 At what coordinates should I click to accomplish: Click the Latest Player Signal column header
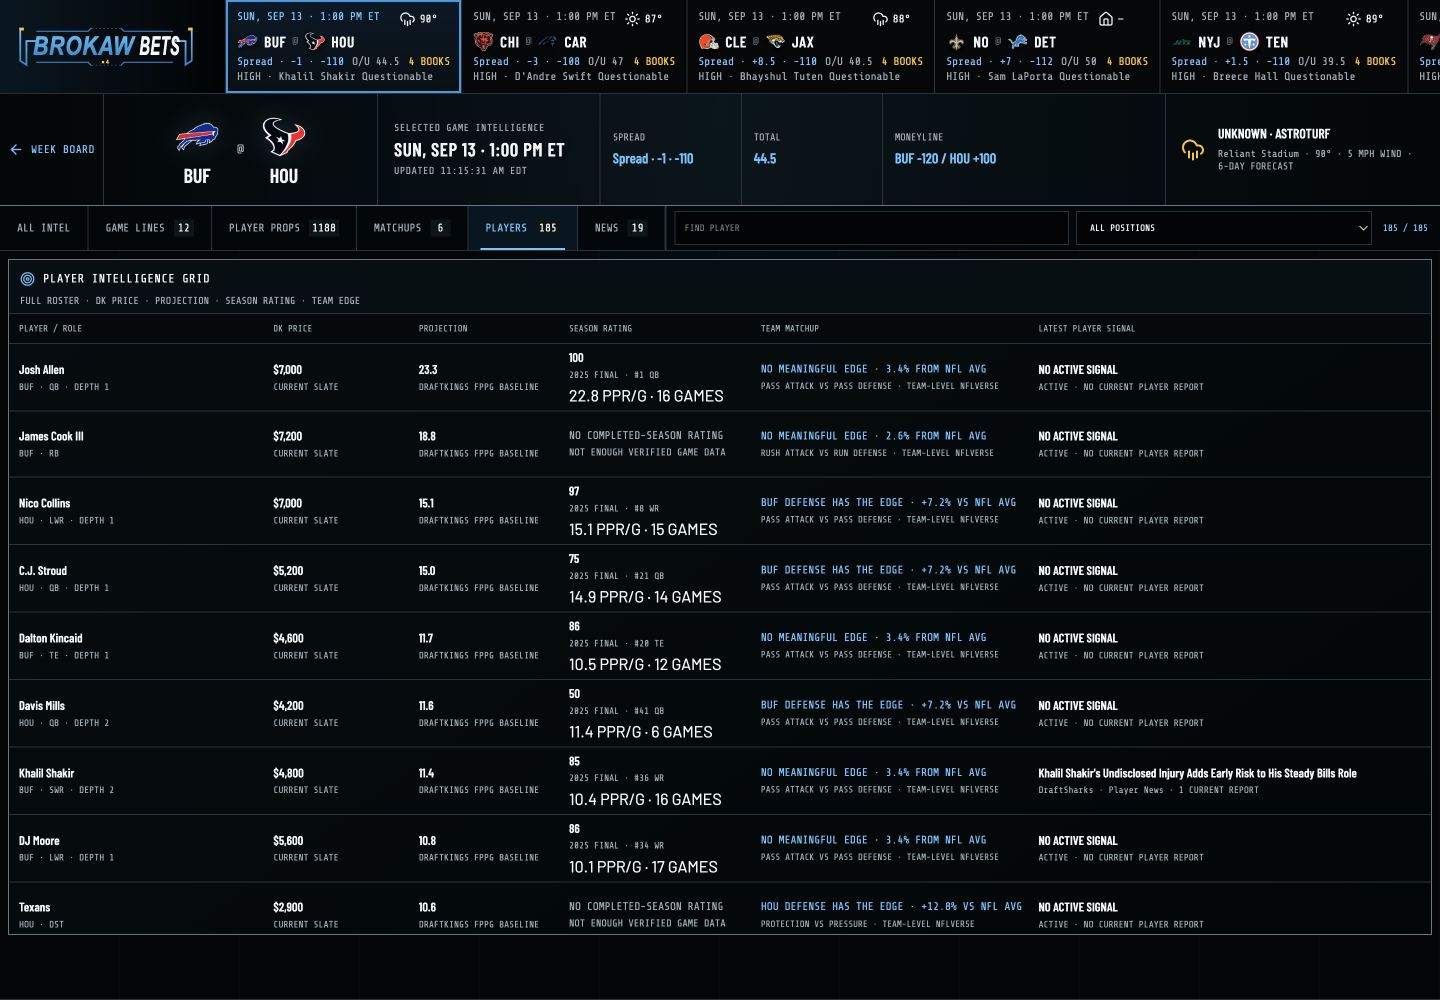click(1086, 328)
